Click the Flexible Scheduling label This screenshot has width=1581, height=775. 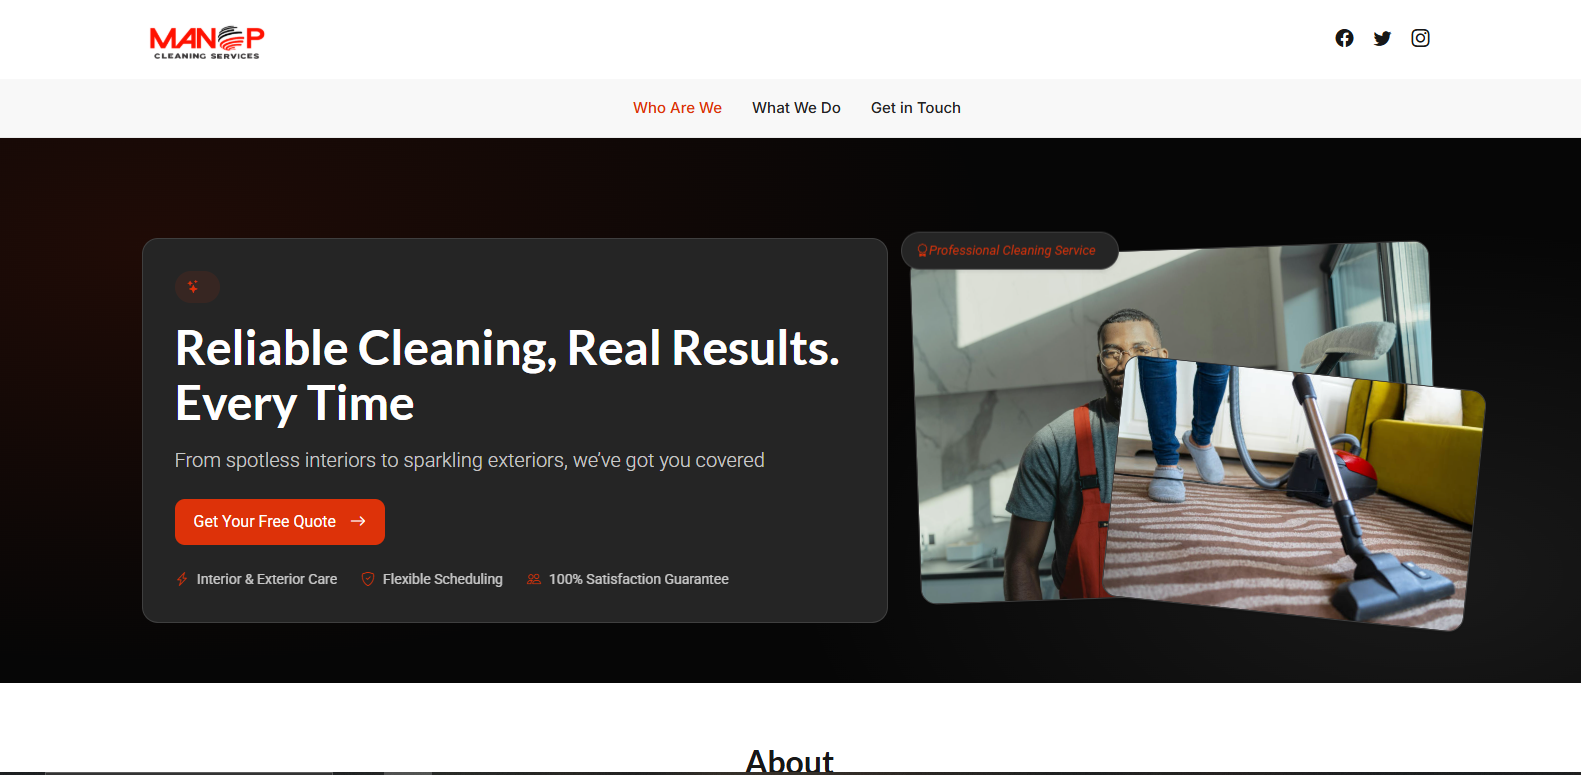(443, 579)
